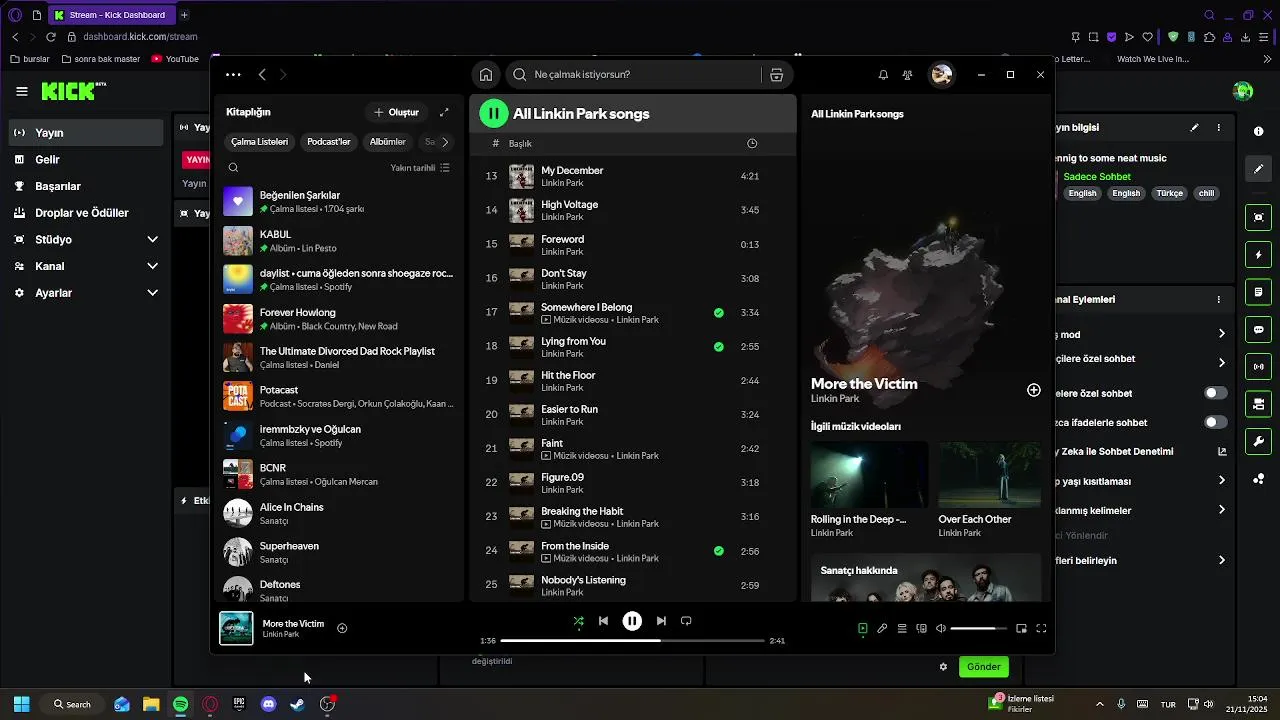
Task: Toggle shuffle in player bar
Action: [578, 621]
